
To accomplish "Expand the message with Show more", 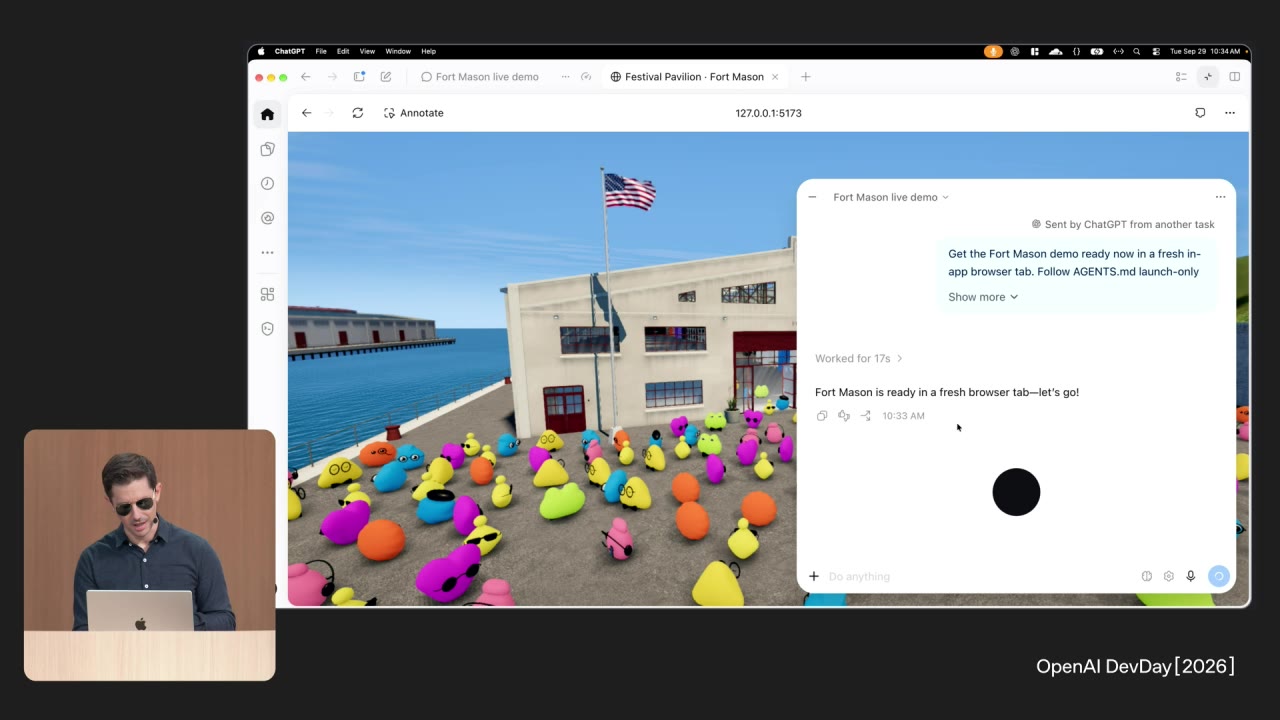I will tap(983, 297).
